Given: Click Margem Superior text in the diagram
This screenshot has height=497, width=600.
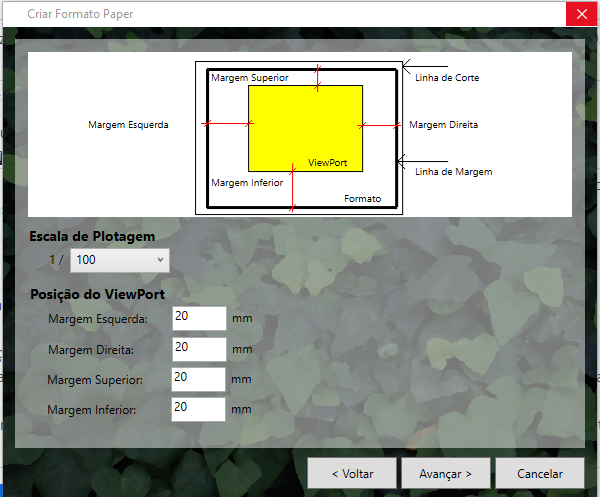Looking at the screenshot, I should (x=250, y=77).
